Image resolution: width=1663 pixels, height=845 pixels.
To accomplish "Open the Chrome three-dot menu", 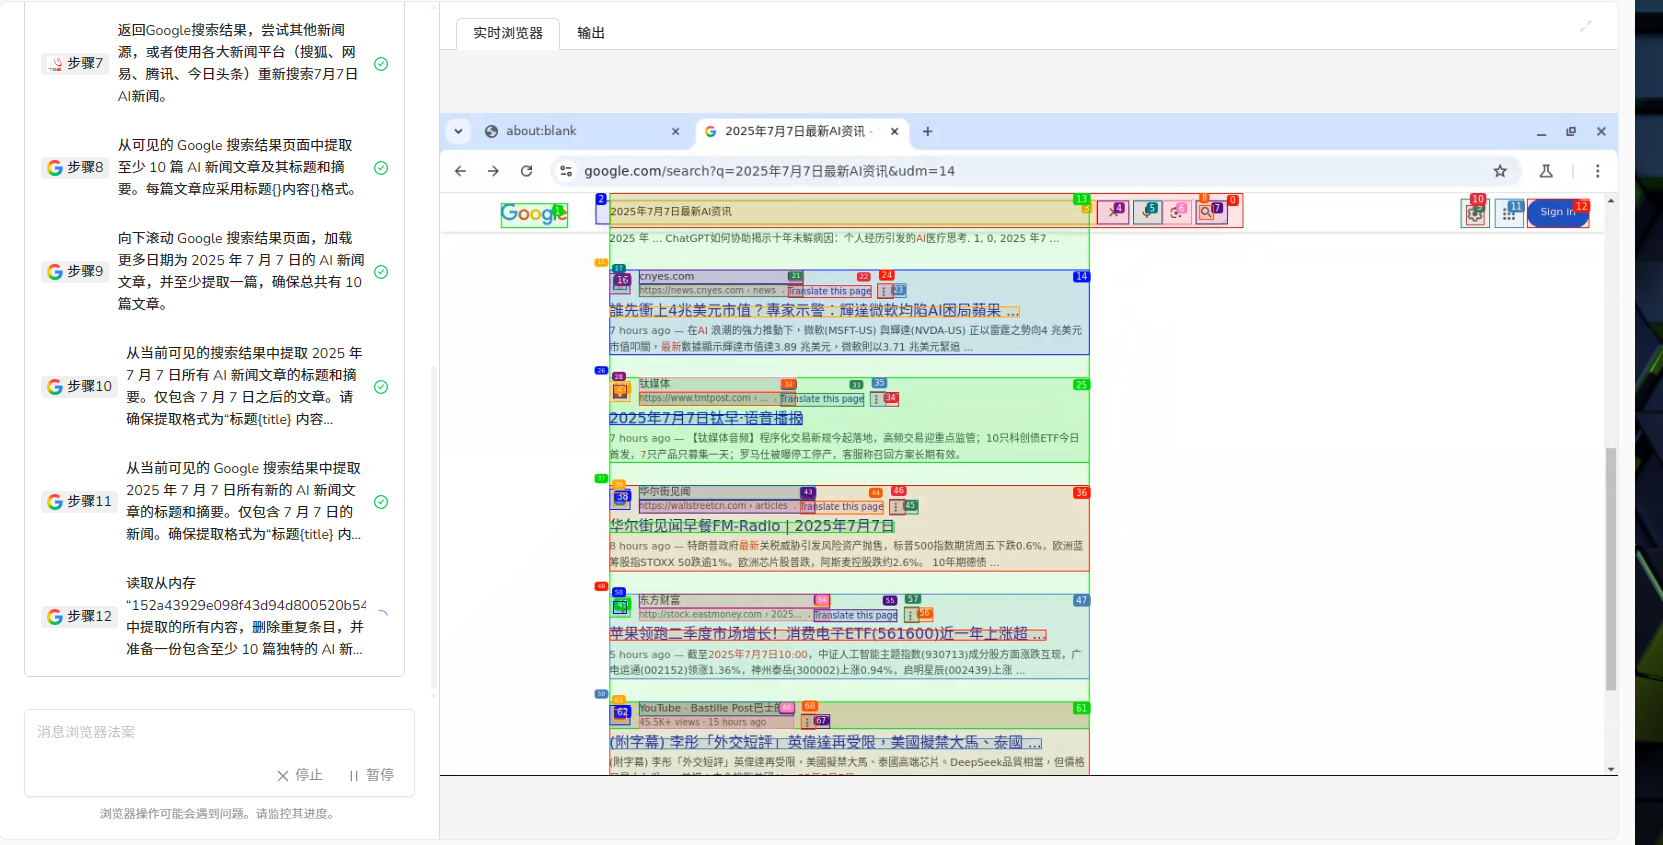I will coord(1597,171).
